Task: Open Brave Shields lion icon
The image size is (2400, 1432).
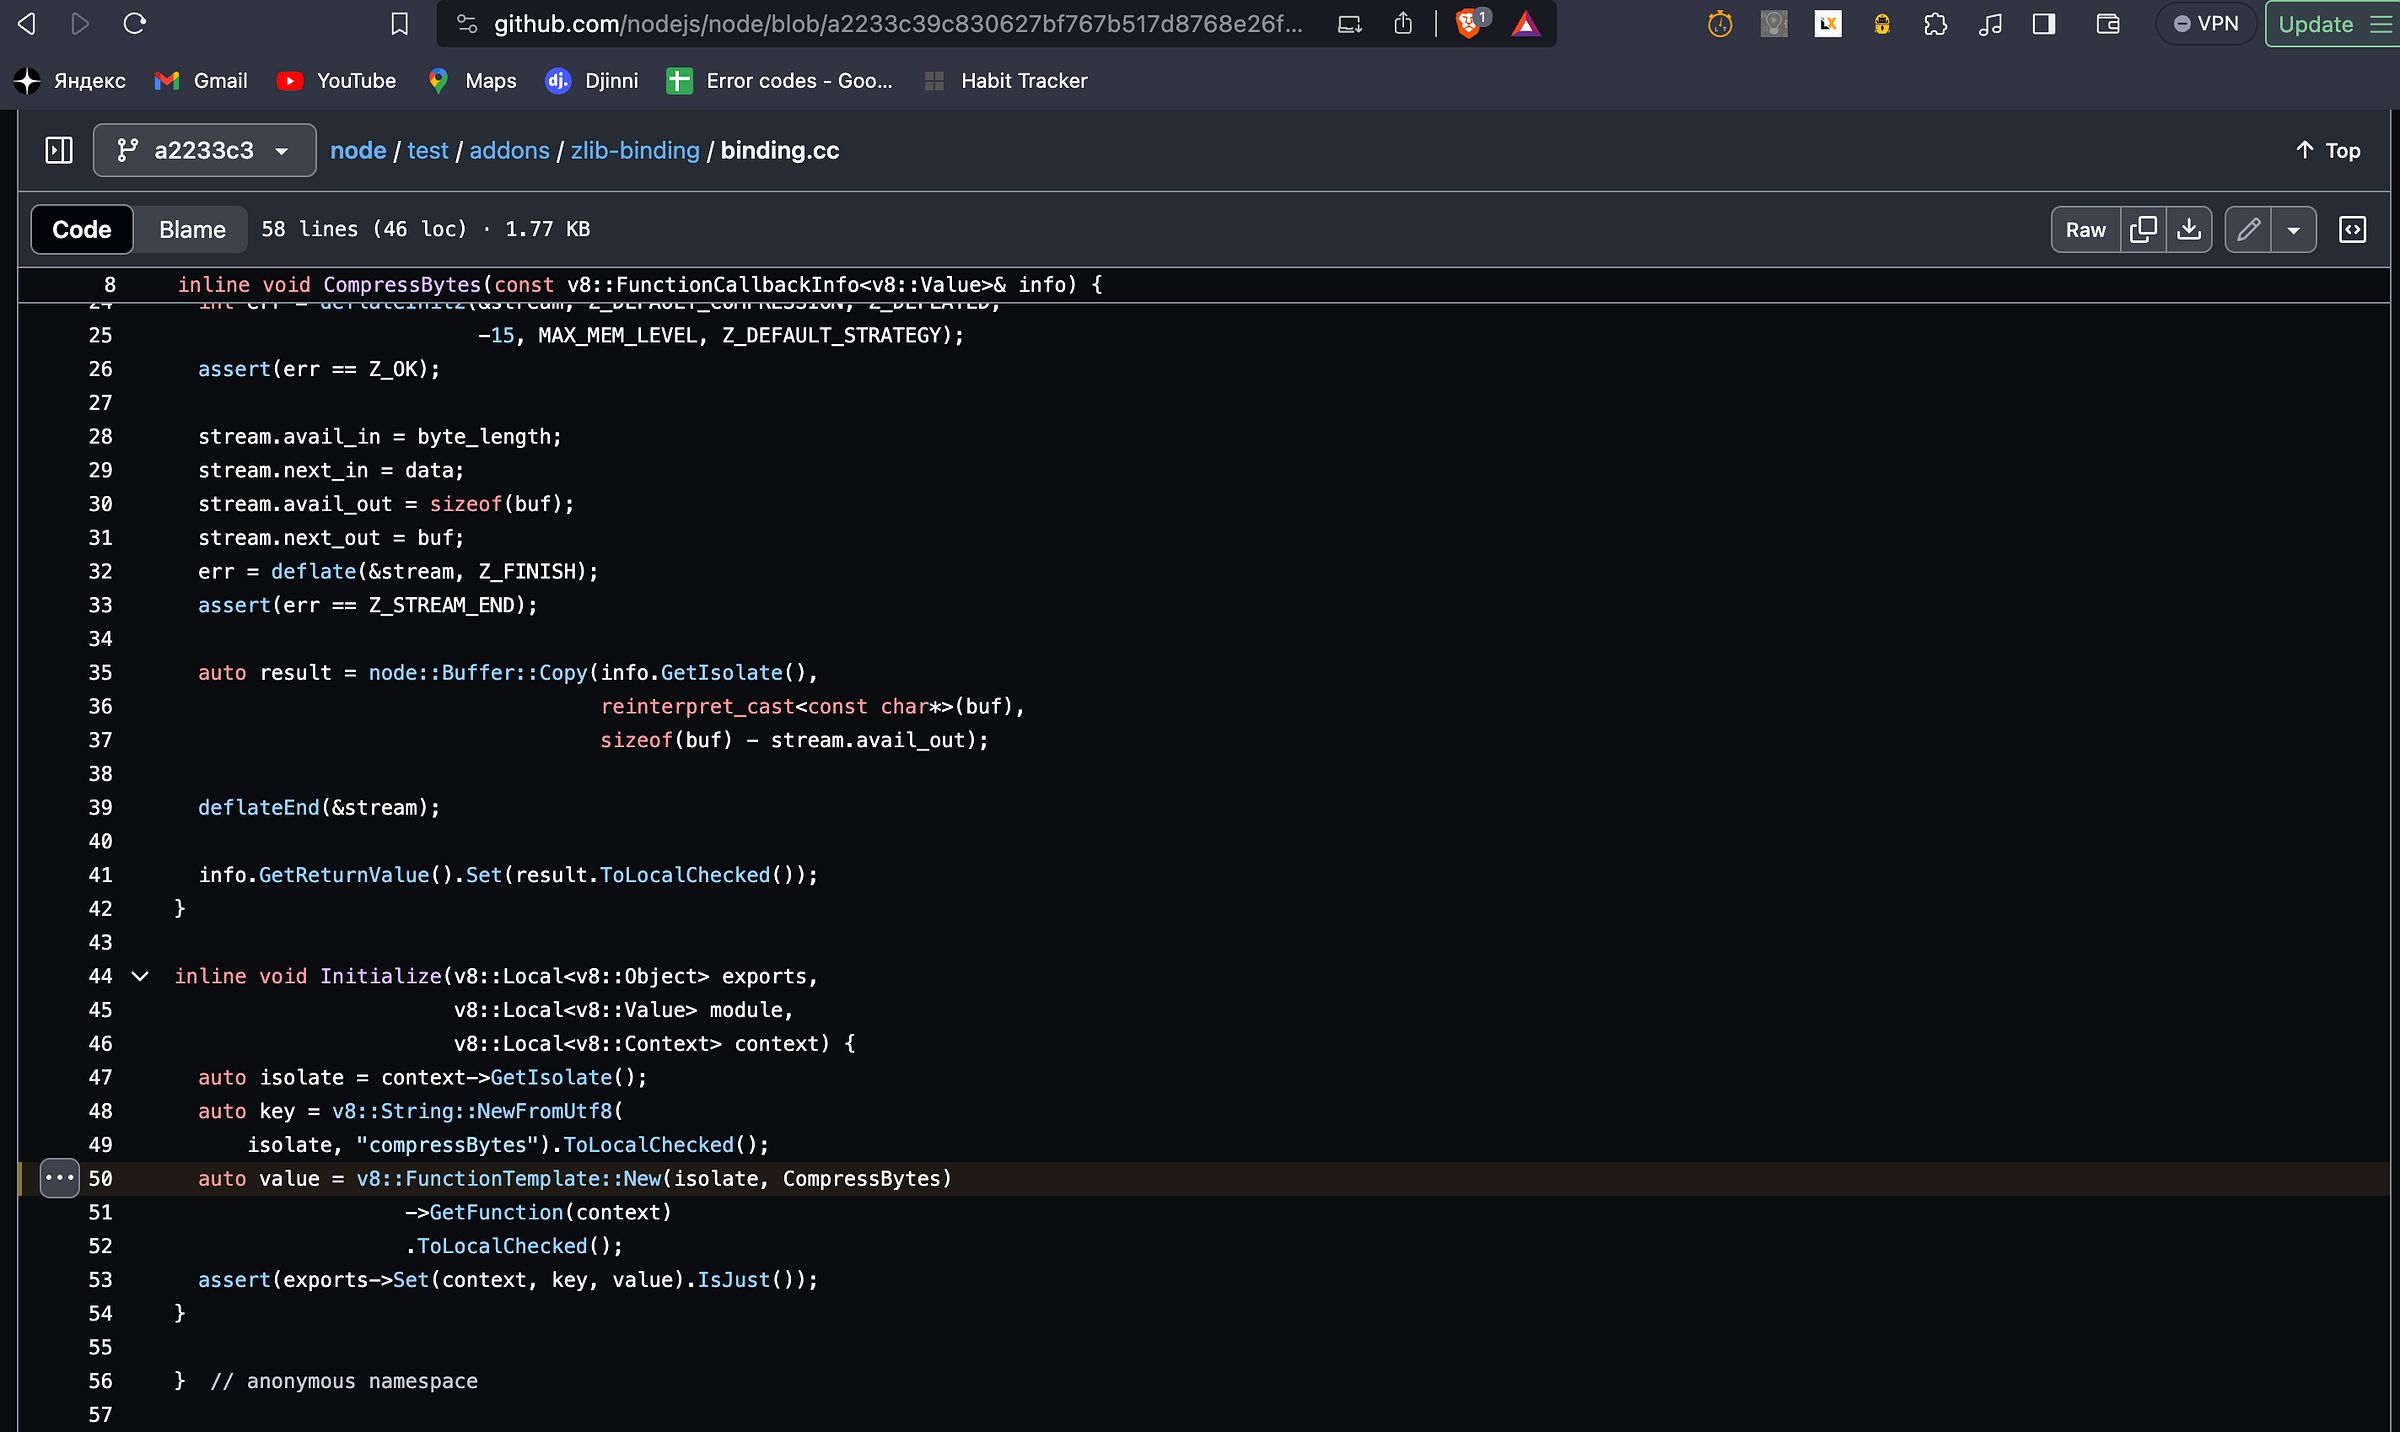Action: point(1469,24)
